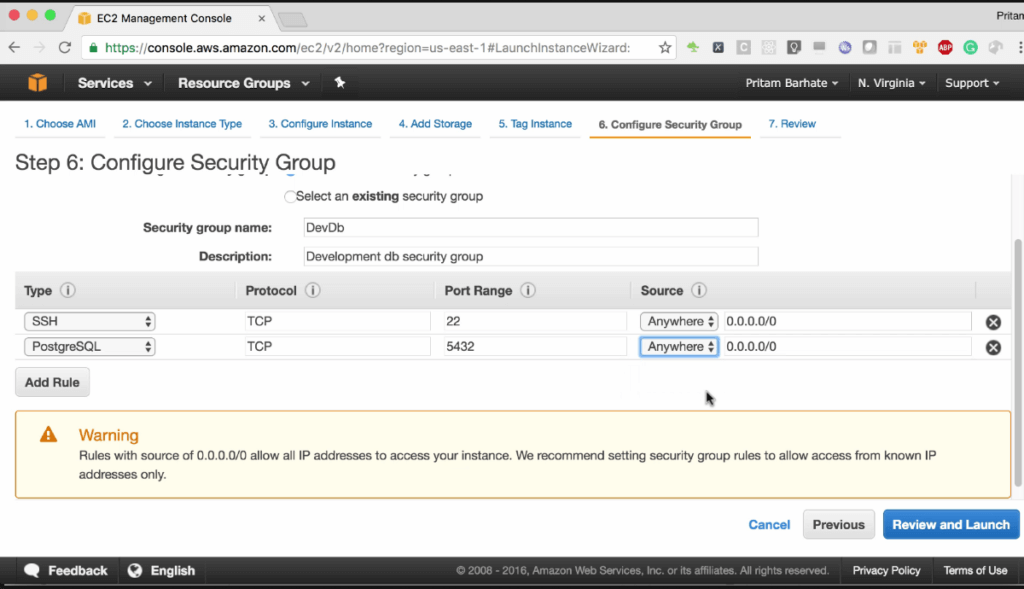The height and width of the screenshot is (589, 1024).
Task: Click the Feedback icon in the footer
Action: click(x=31, y=570)
